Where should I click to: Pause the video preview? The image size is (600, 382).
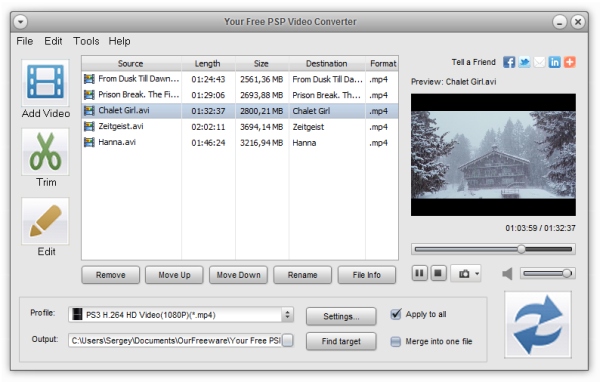pos(419,273)
